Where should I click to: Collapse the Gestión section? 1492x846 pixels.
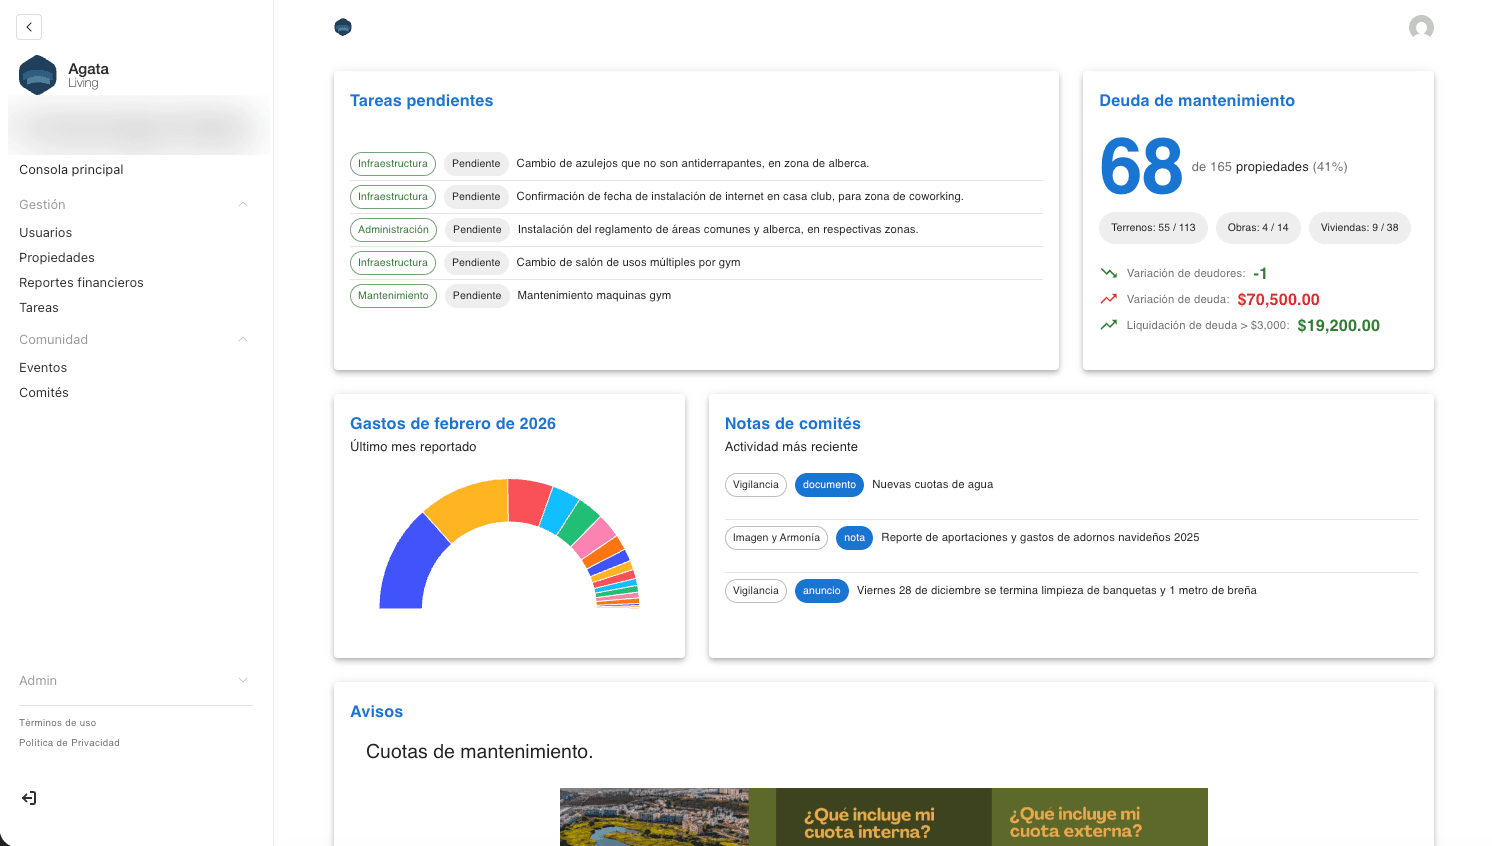point(243,205)
